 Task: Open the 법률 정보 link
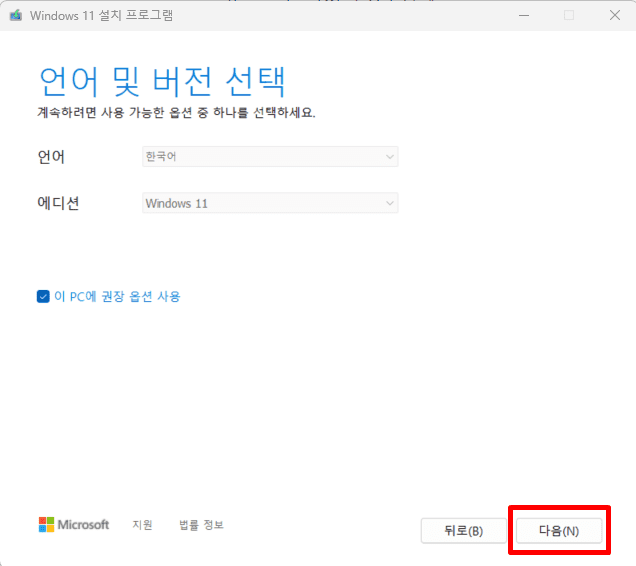point(201,525)
